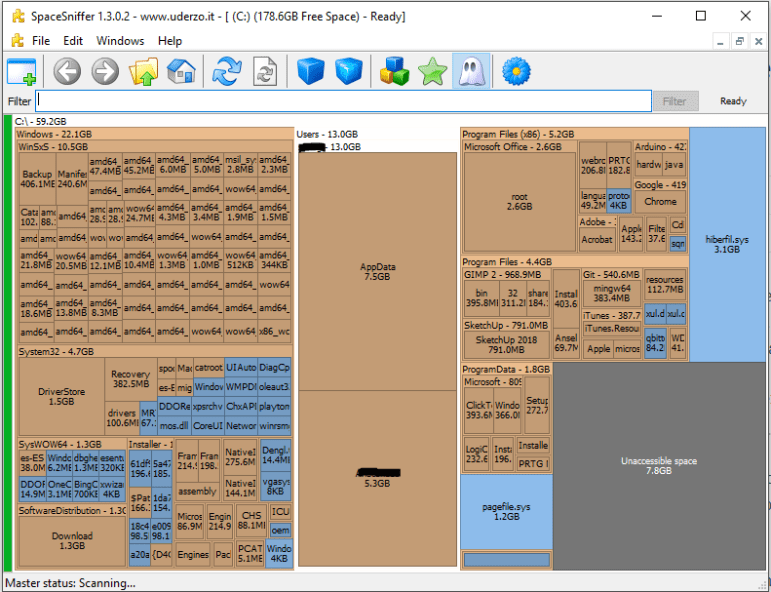Select the hiberfil.sys file block
Image resolution: width=771 pixels, height=592 pixels.
click(726, 245)
